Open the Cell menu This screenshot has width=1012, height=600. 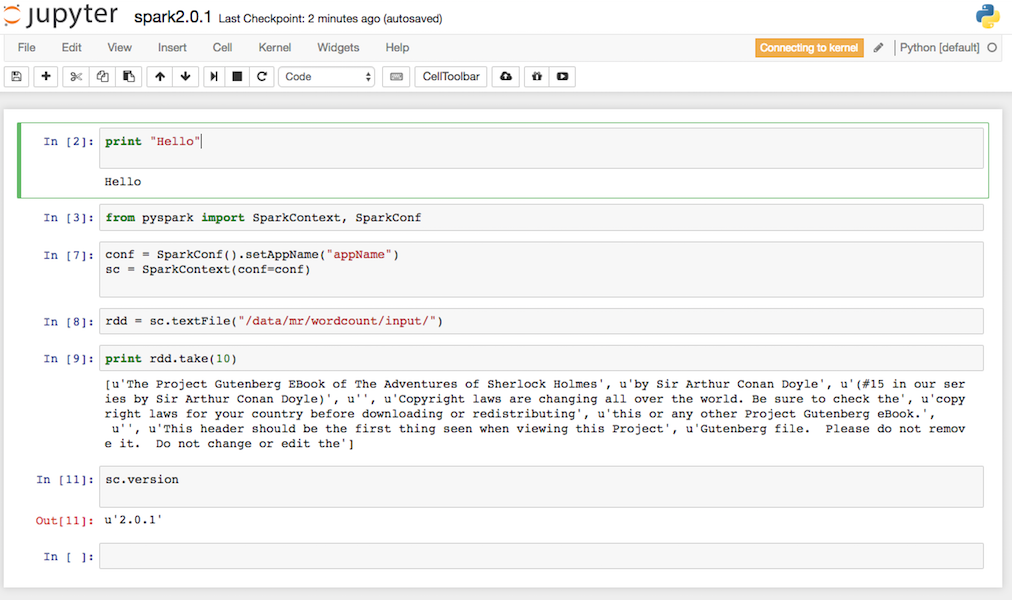pos(223,48)
